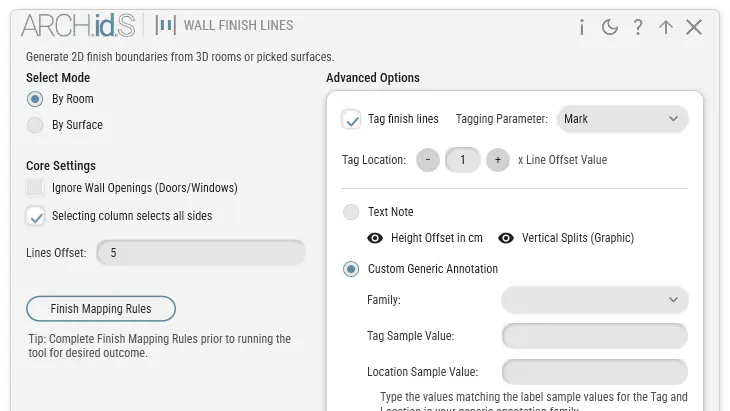Viewport: 730px width, 411px height.
Task: Increase Tag Location with plus button
Action: point(498,160)
